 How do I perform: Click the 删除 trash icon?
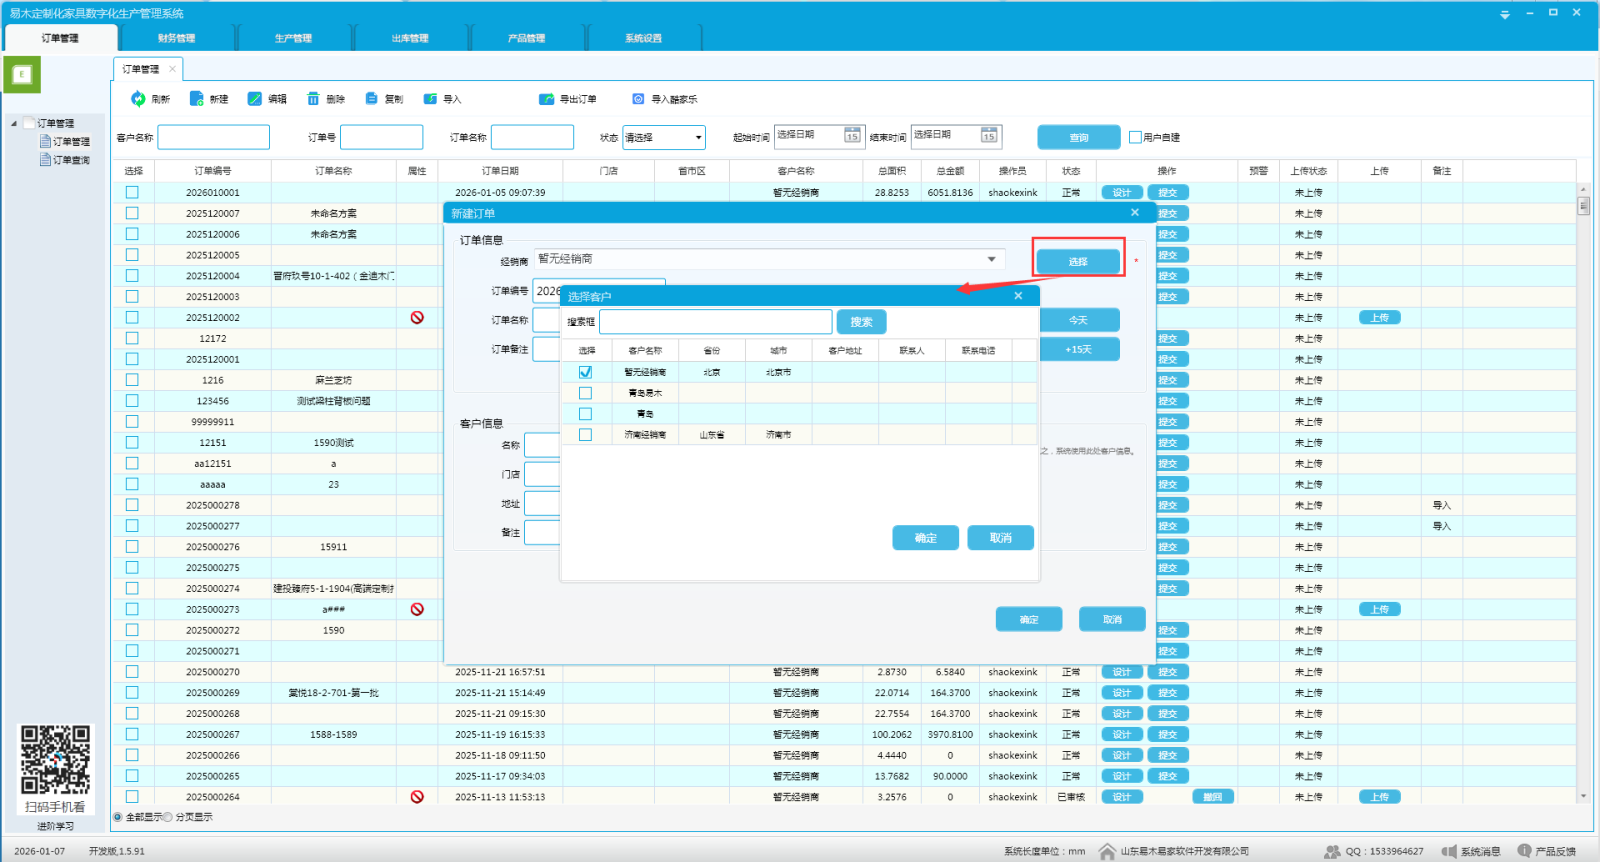pyautogui.click(x=313, y=99)
